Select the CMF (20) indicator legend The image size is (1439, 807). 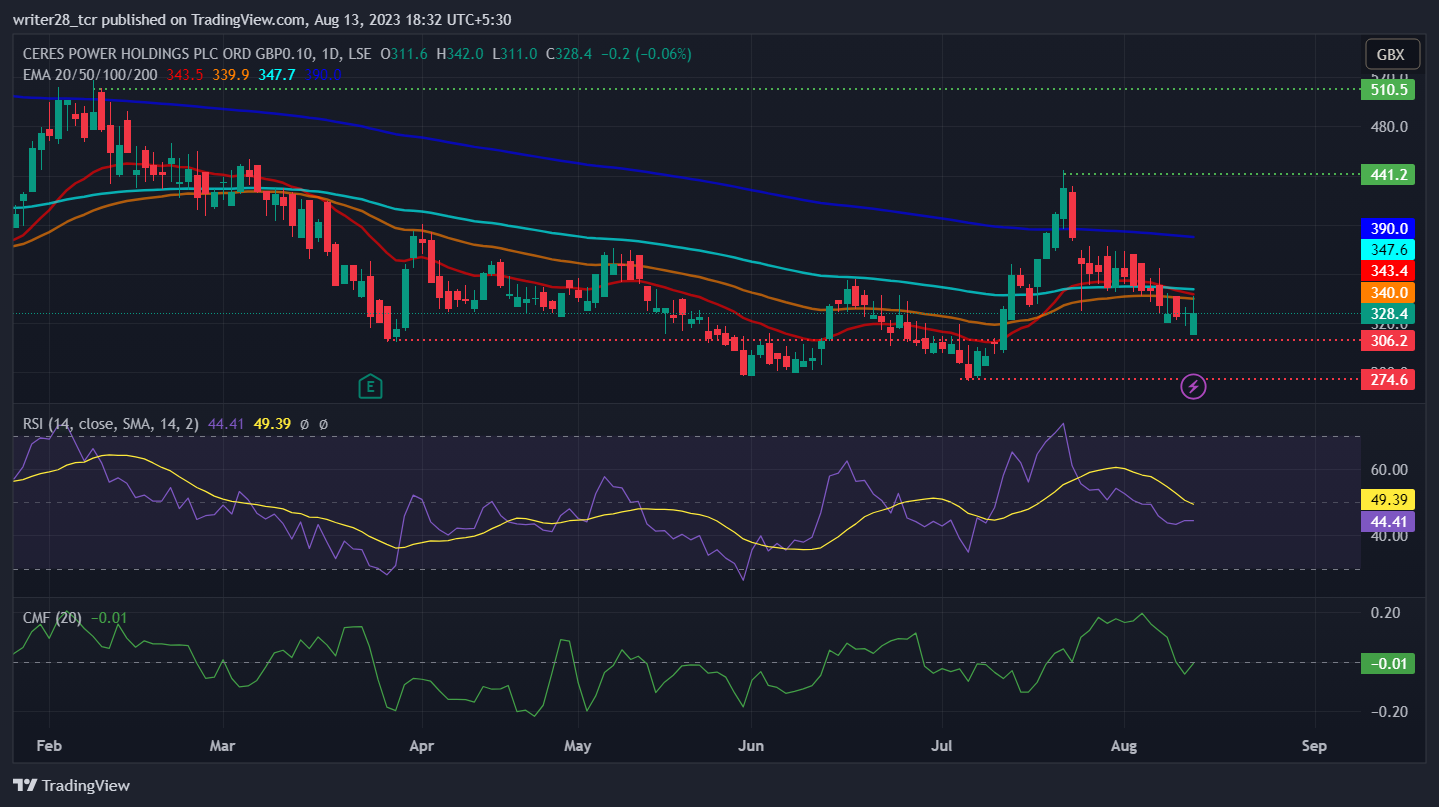[52, 618]
